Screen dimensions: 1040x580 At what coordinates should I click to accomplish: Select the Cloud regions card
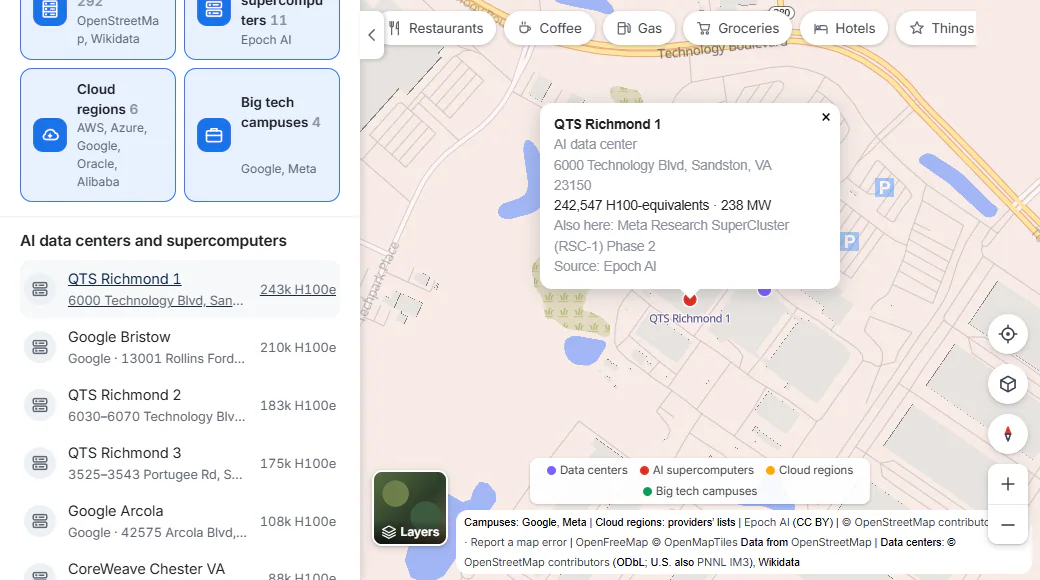coord(98,135)
